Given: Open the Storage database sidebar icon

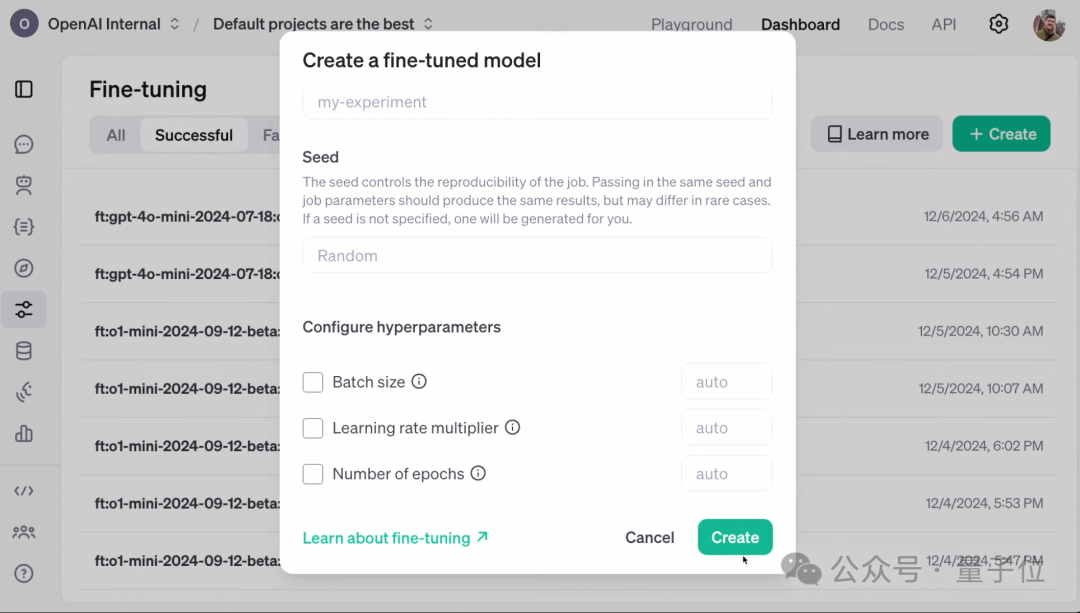Looking at the screenshot, I should click(x=23, y=351).
